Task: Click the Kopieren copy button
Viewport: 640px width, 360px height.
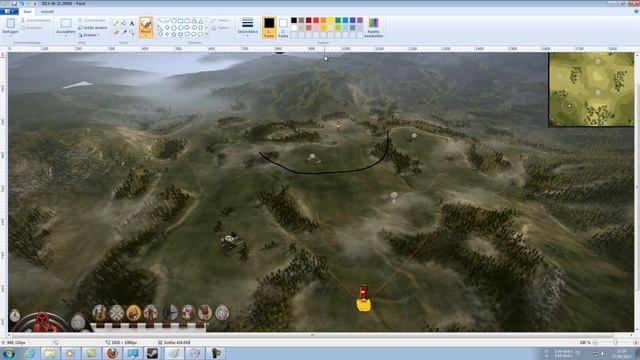Action: (32, 28)
